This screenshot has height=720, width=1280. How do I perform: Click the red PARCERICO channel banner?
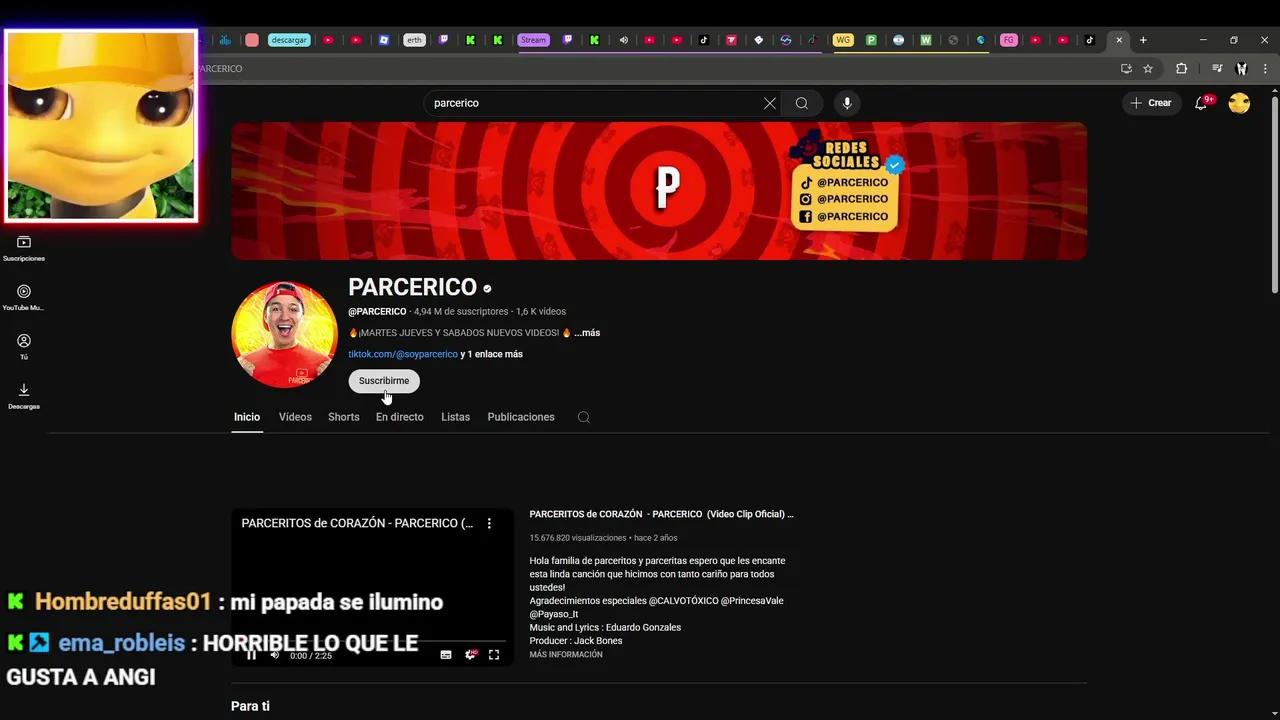659,191
